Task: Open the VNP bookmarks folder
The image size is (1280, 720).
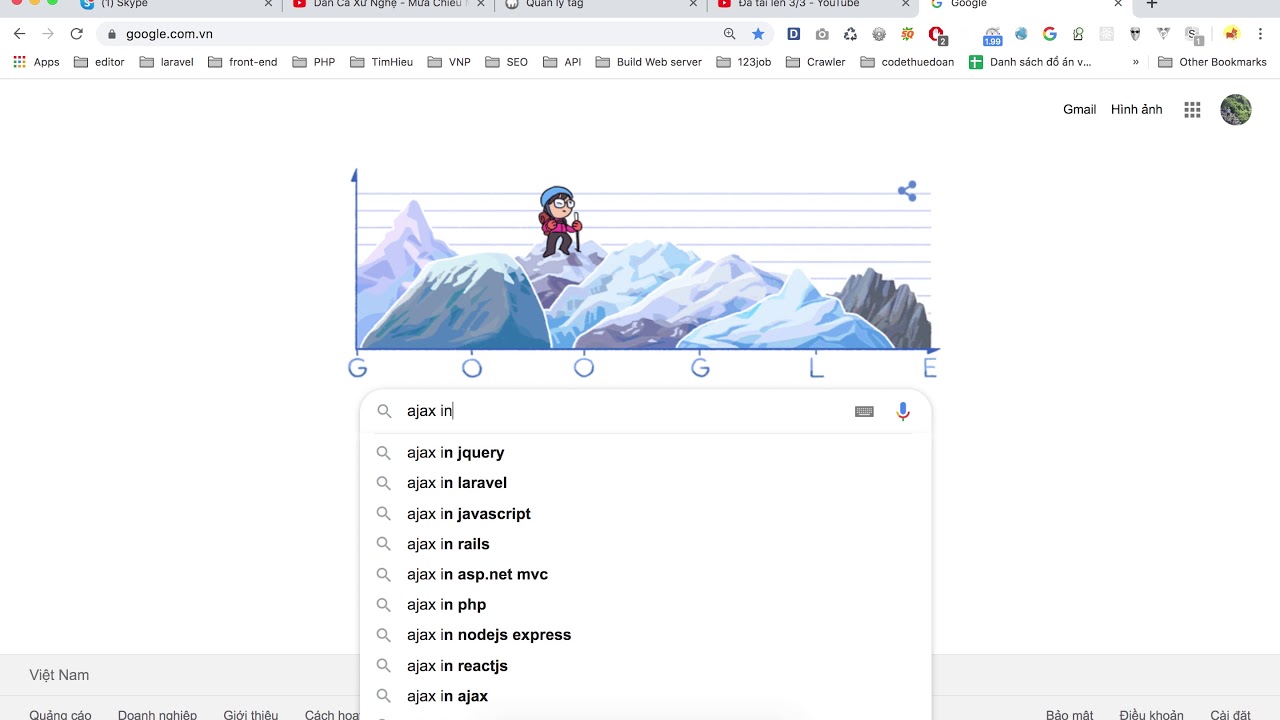Action: pos(449,62)
